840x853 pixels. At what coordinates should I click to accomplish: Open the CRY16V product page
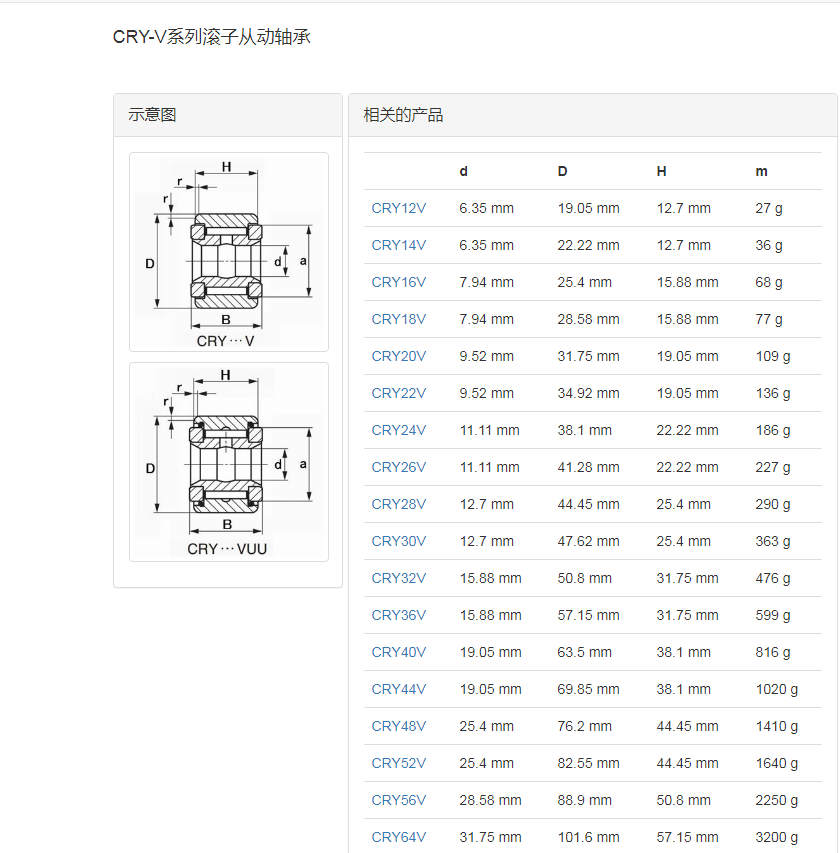coord(398,282)
